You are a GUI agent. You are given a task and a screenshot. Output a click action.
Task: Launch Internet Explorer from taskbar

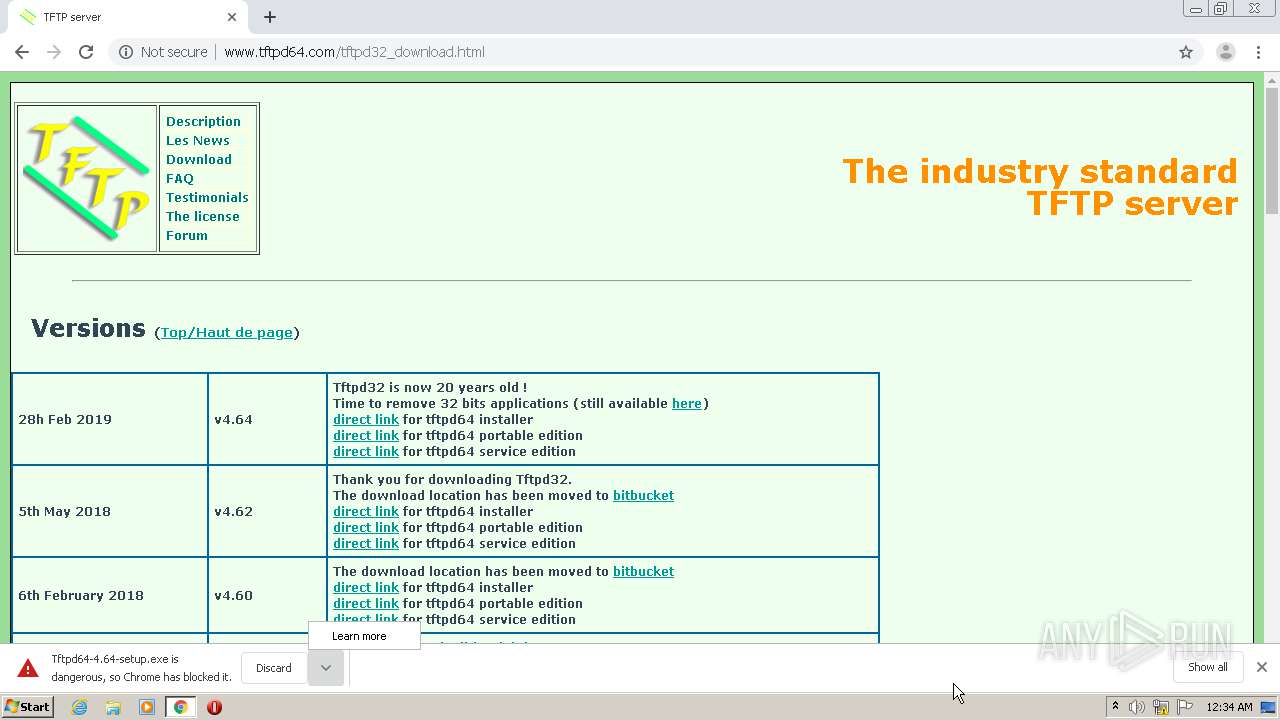(x=80, y=707)
